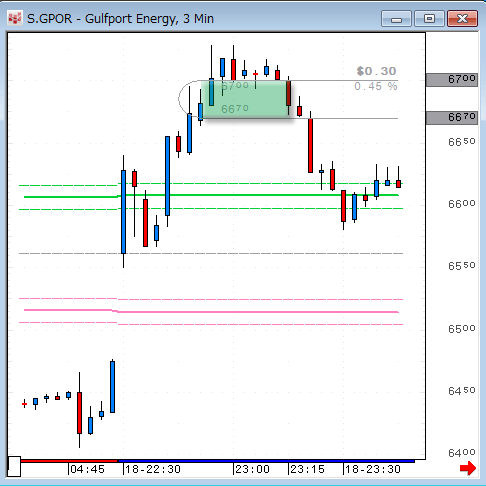Maximize the S.GPOR chart window
Screen dimensions: 486x486
(429, 19)
